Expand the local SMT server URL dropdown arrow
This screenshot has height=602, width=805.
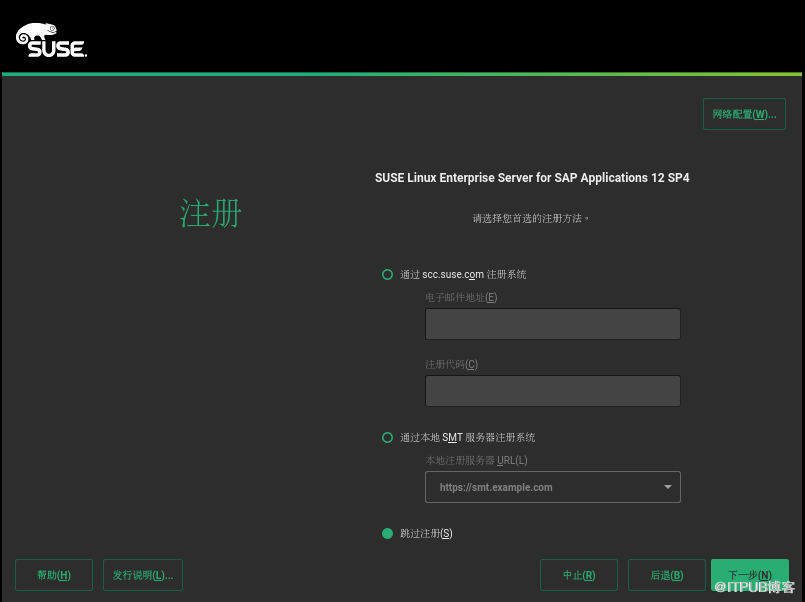(x=667, y=487)
